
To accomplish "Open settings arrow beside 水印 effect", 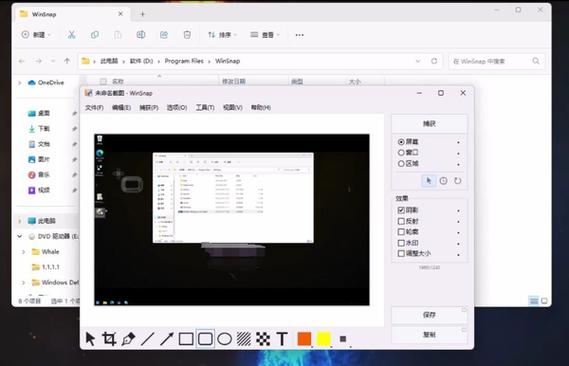I will (x=458, y=243).
